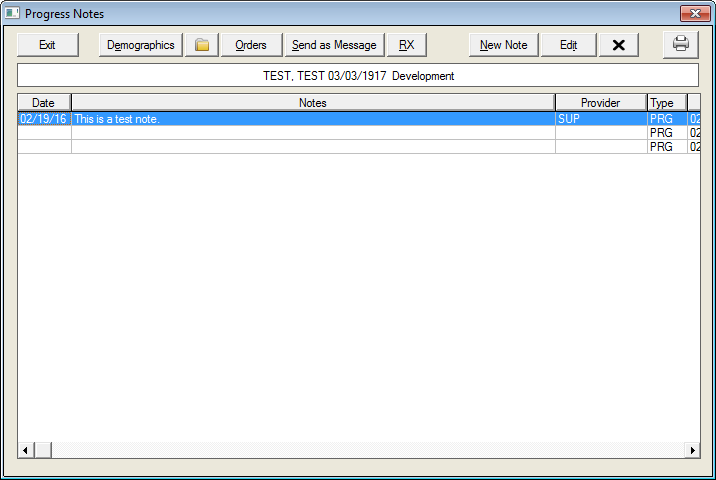Open the RX prescriptions button
The width and height of the screenshot is (716, 480).
click(x=406, y=45)
